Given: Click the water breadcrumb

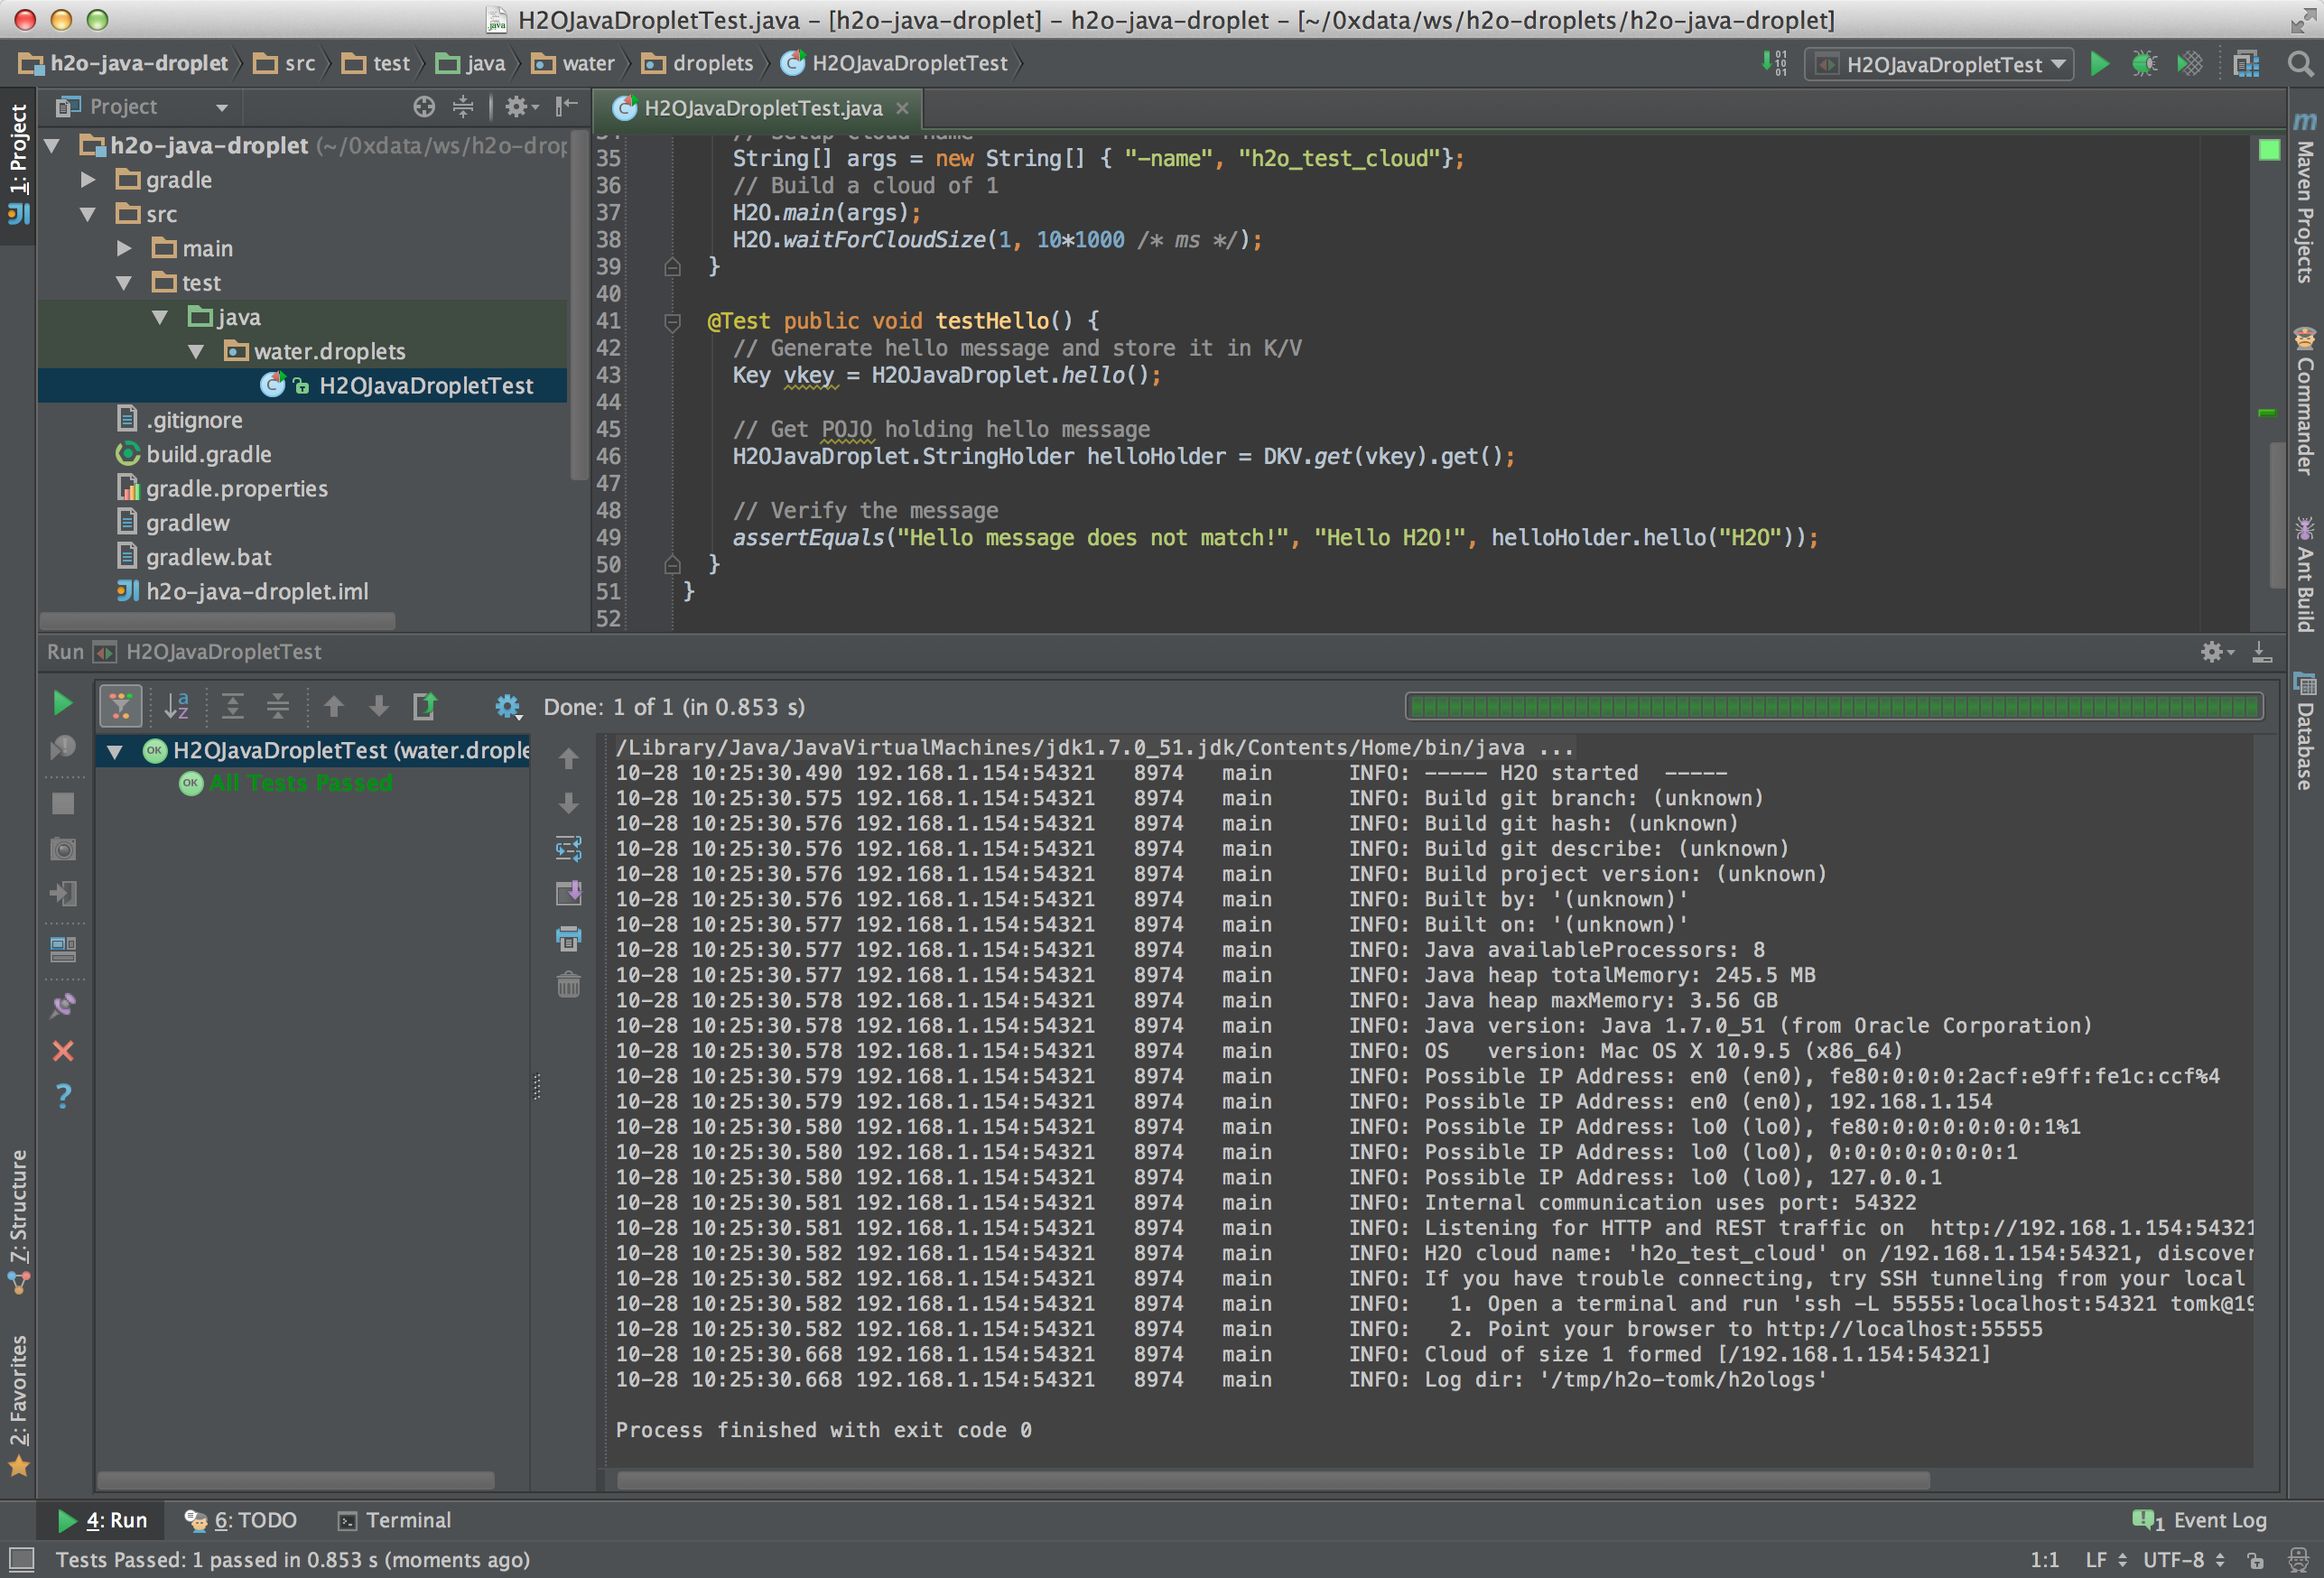Looking at the screenshot, I should pos(574,63).
